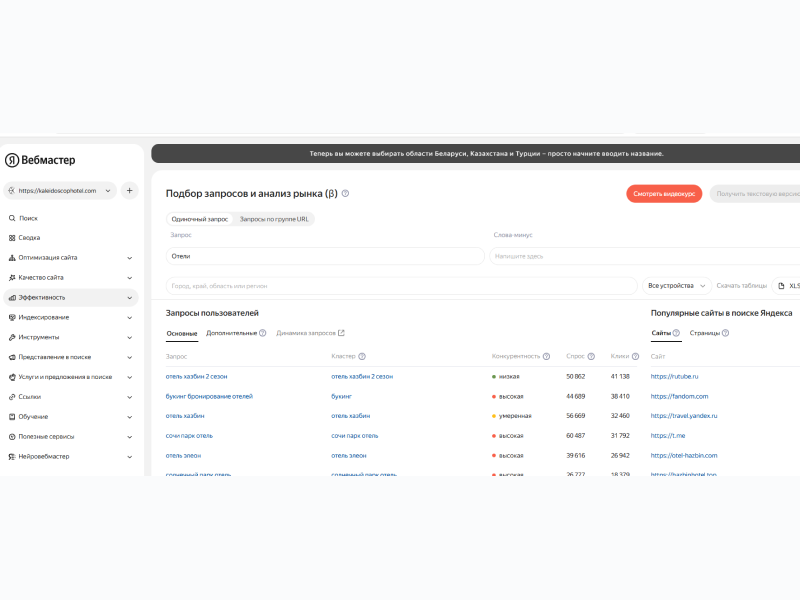The image size is (800, 600).
Task: Click the search icon for Поиск in sidebar
Action: (x=12, y=218)
